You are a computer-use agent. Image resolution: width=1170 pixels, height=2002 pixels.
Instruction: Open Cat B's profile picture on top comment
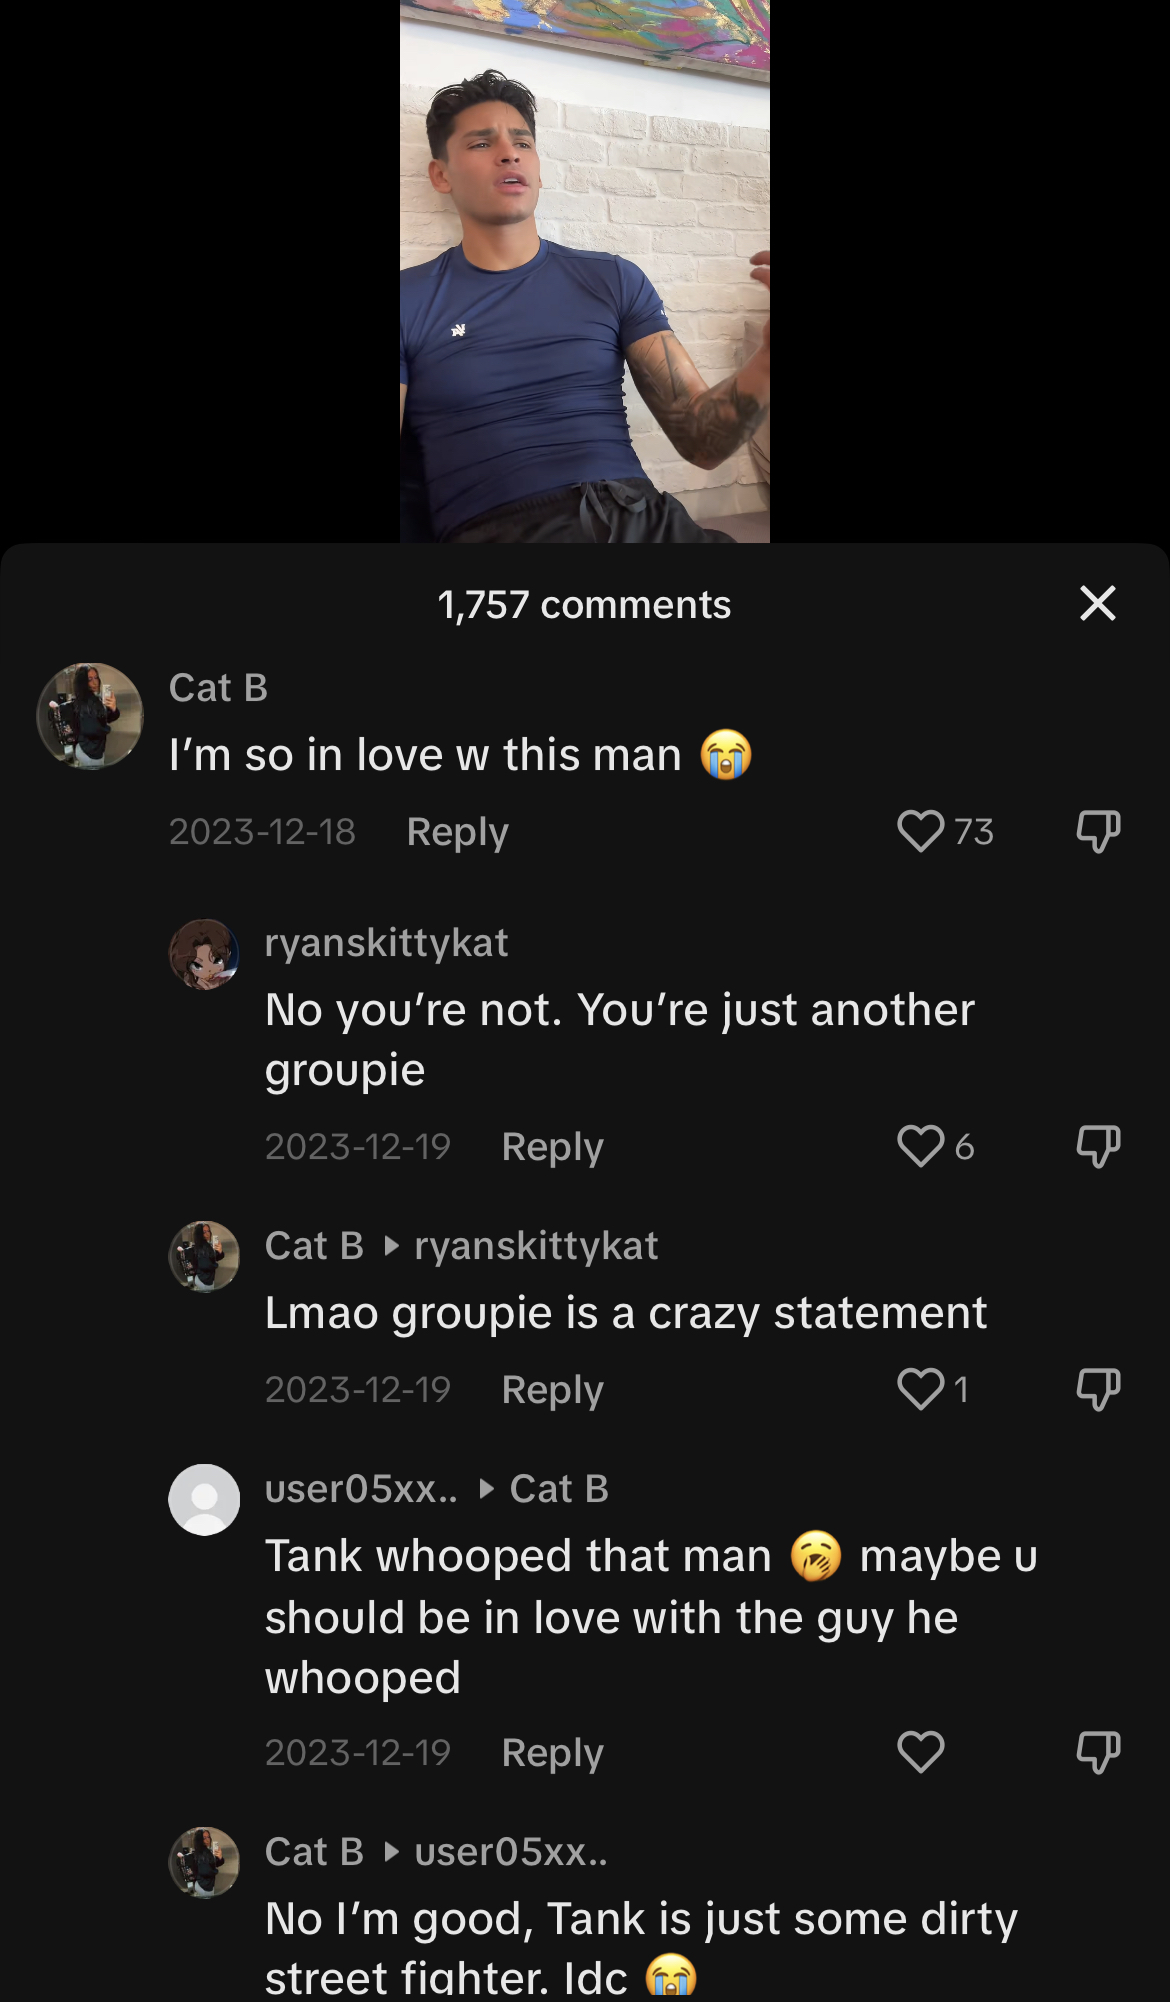point(90,716)
